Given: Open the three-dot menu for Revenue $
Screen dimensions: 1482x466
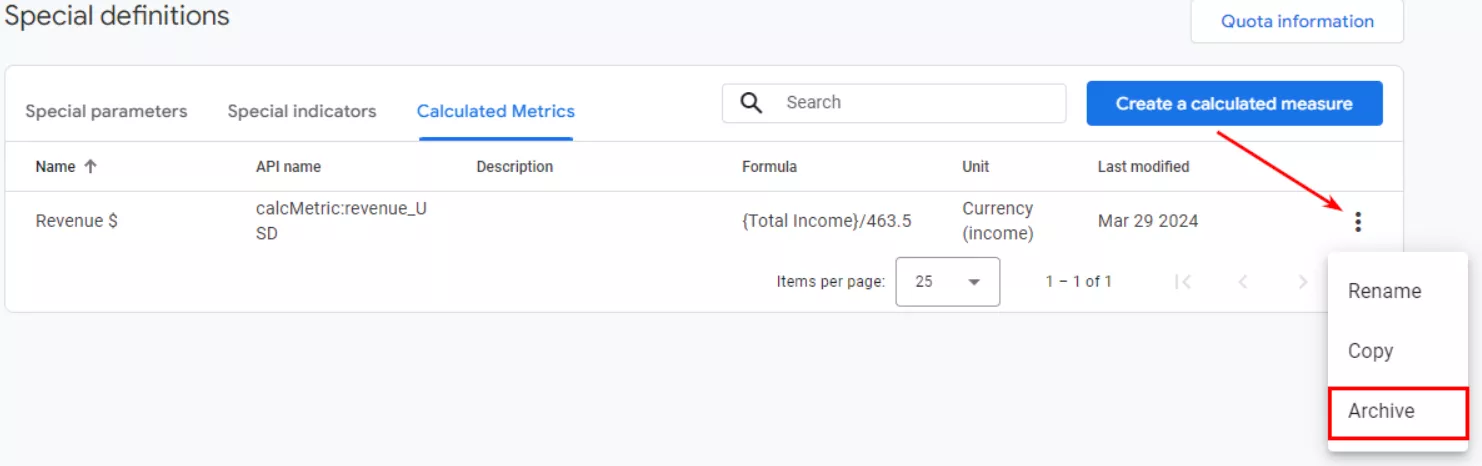Looking at the screenshot, I should [x=1357, y=222].
